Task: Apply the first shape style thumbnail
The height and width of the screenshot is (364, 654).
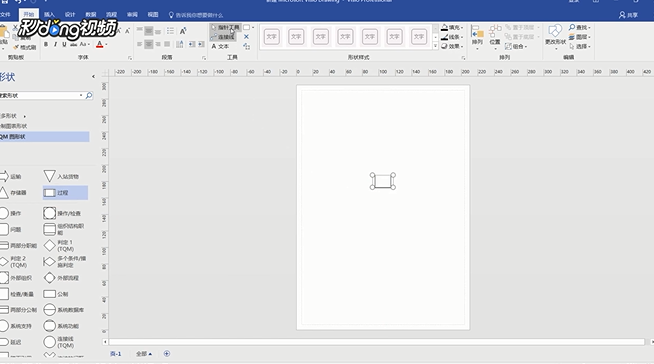Action: 272,37
